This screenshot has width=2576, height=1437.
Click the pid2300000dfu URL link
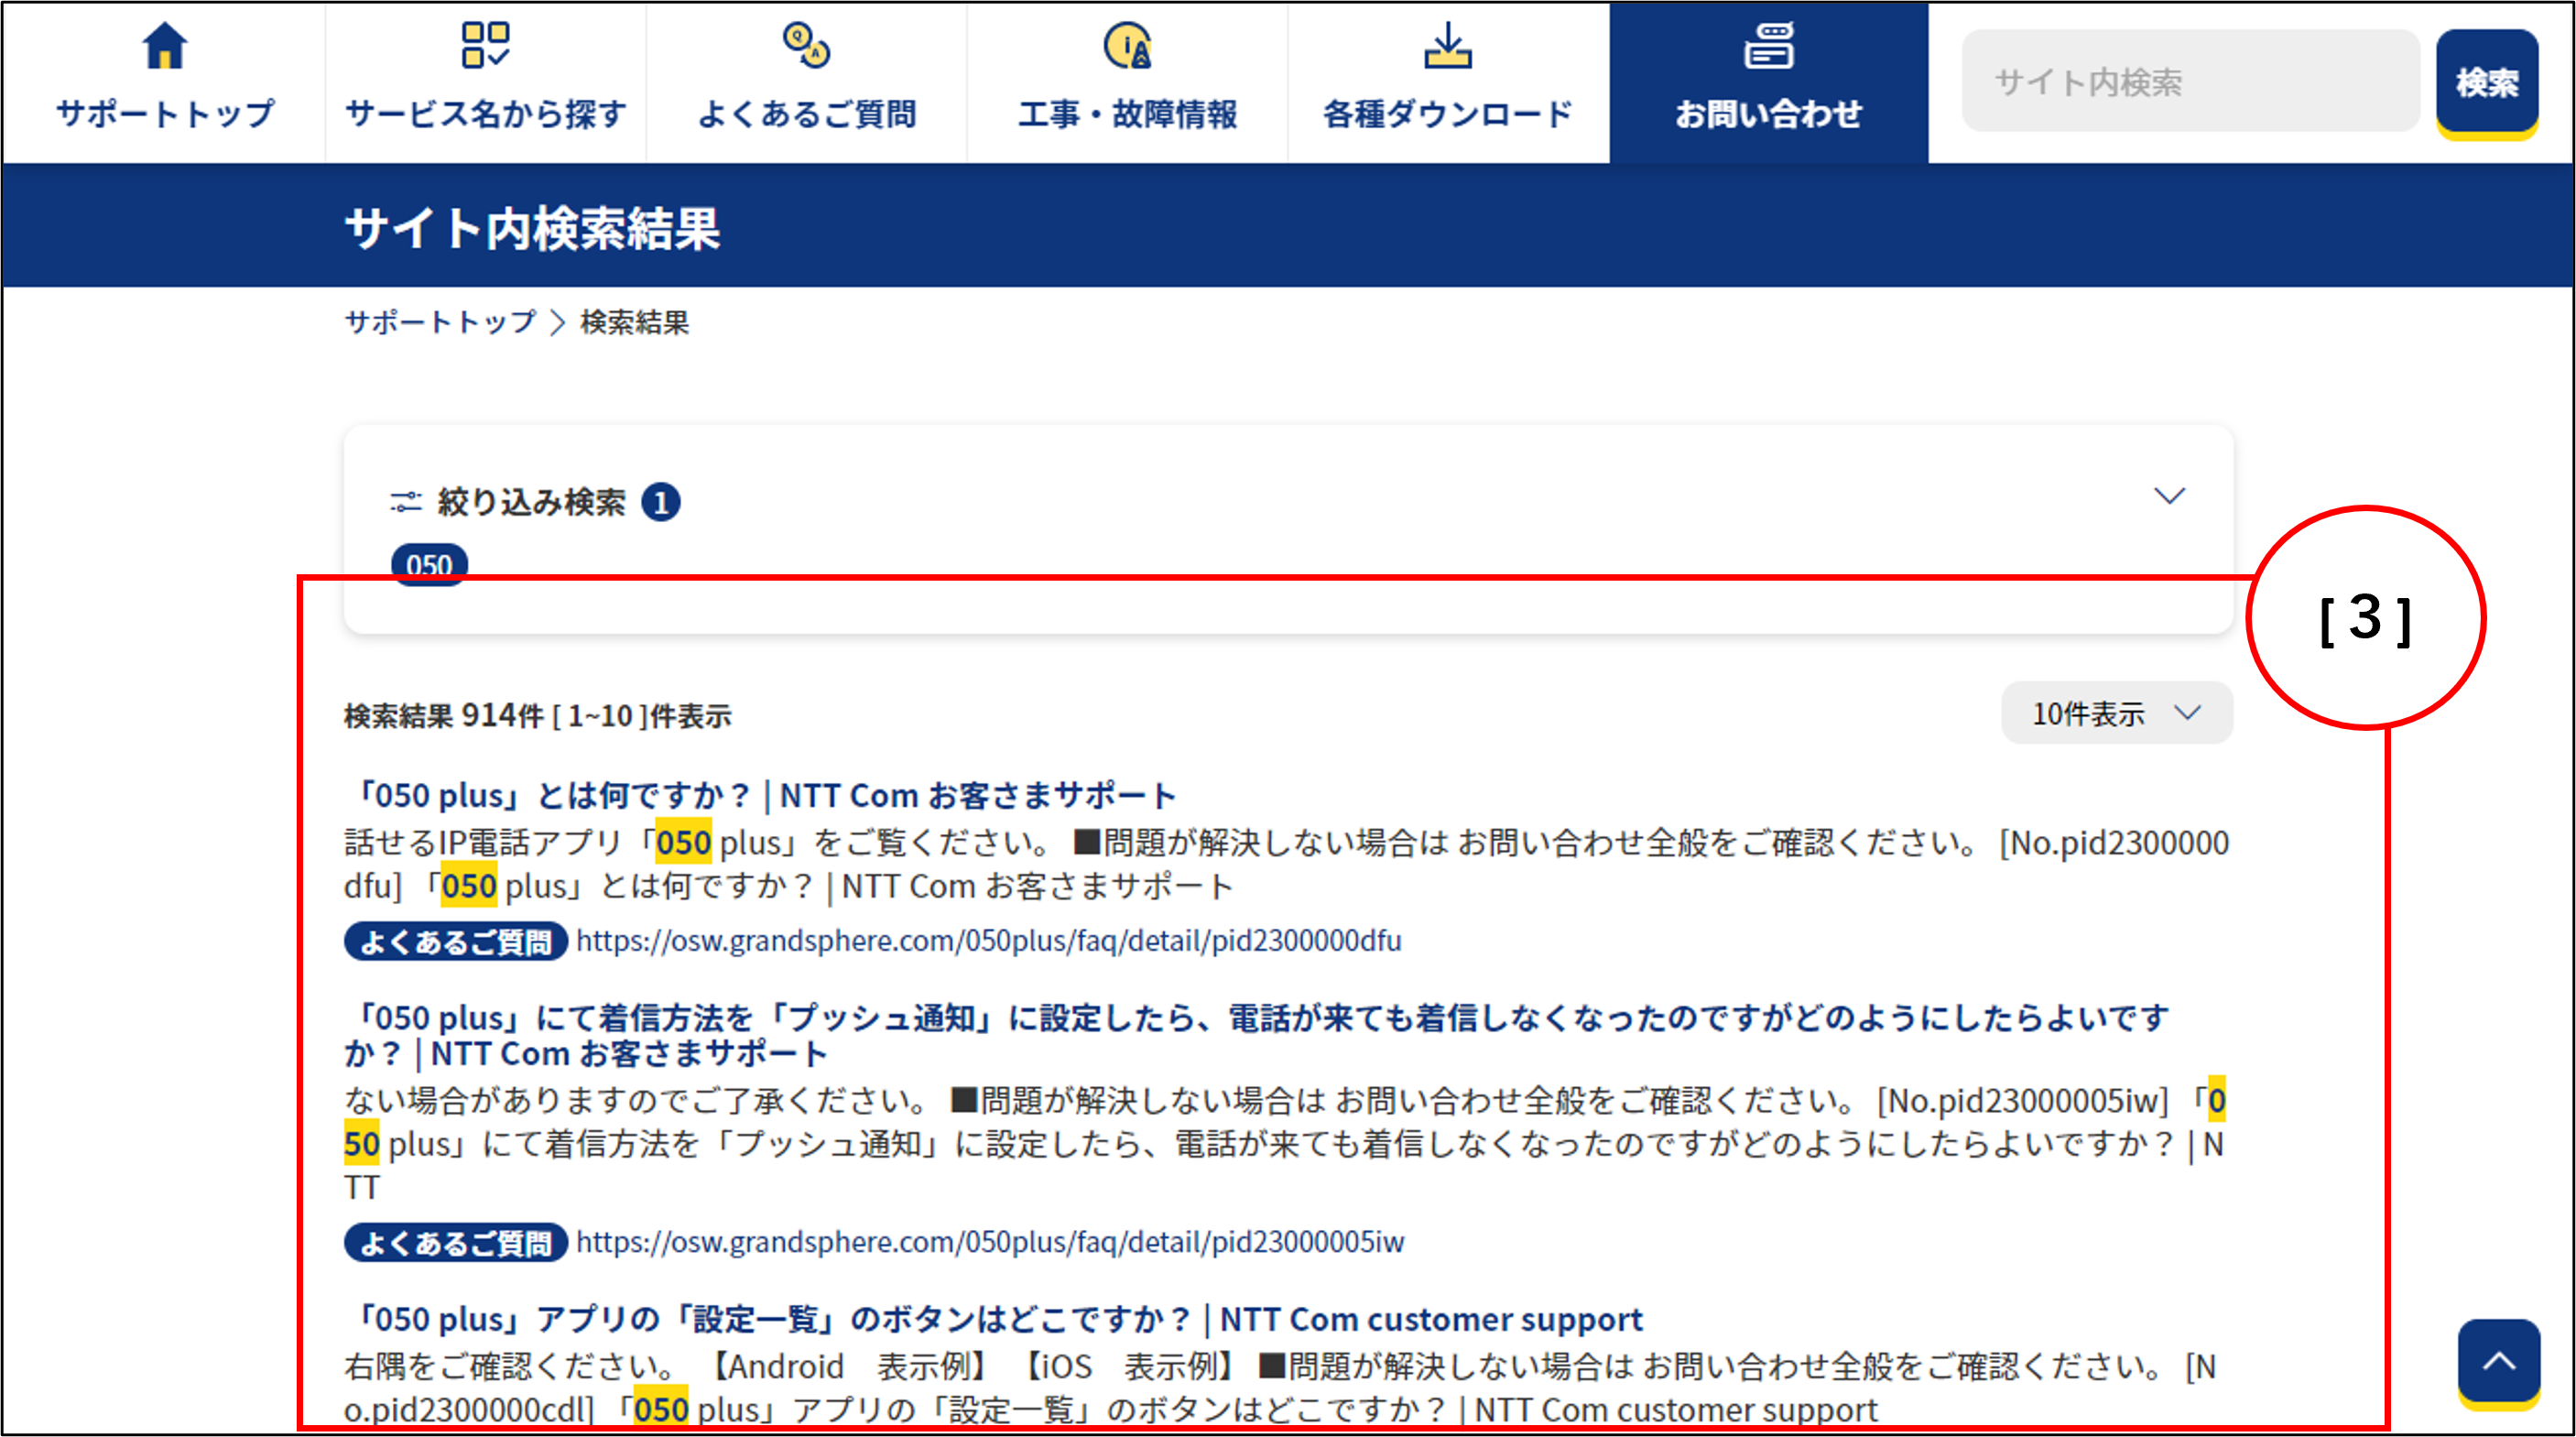[x=988, y=941]
